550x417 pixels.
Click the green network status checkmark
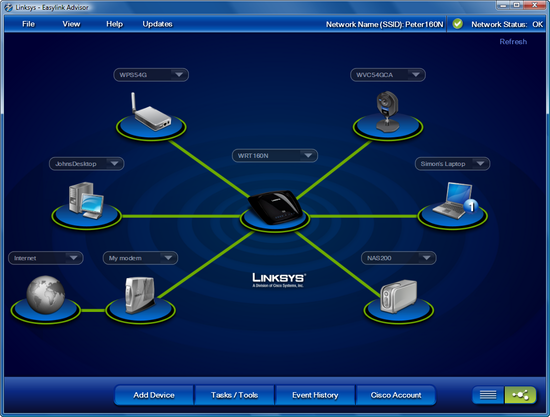[x=457, y=24]
